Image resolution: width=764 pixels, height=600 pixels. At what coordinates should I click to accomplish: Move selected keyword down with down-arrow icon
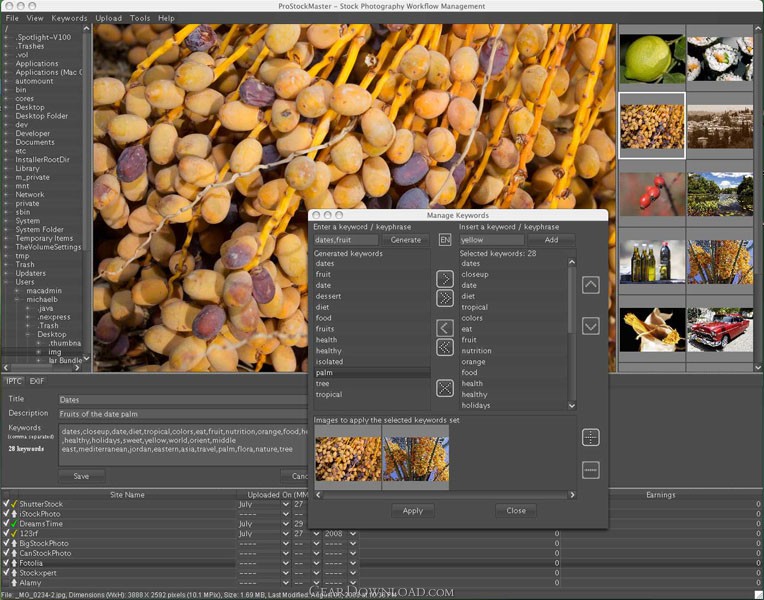tap(590, 325)
